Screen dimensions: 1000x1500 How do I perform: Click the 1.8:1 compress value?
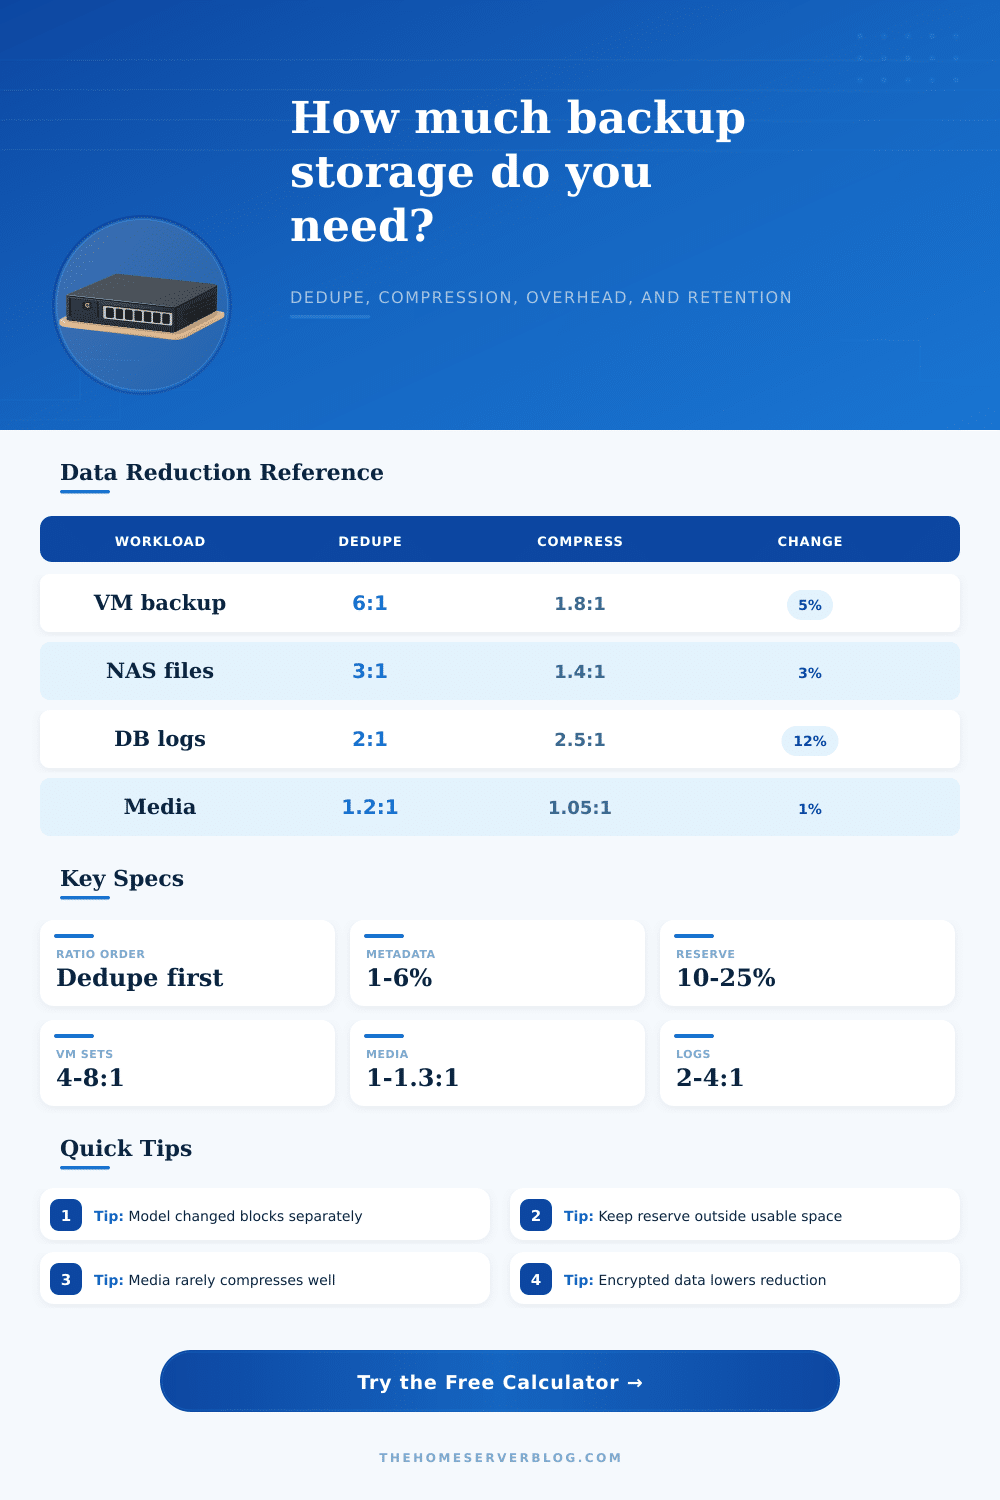click(580, 604)
